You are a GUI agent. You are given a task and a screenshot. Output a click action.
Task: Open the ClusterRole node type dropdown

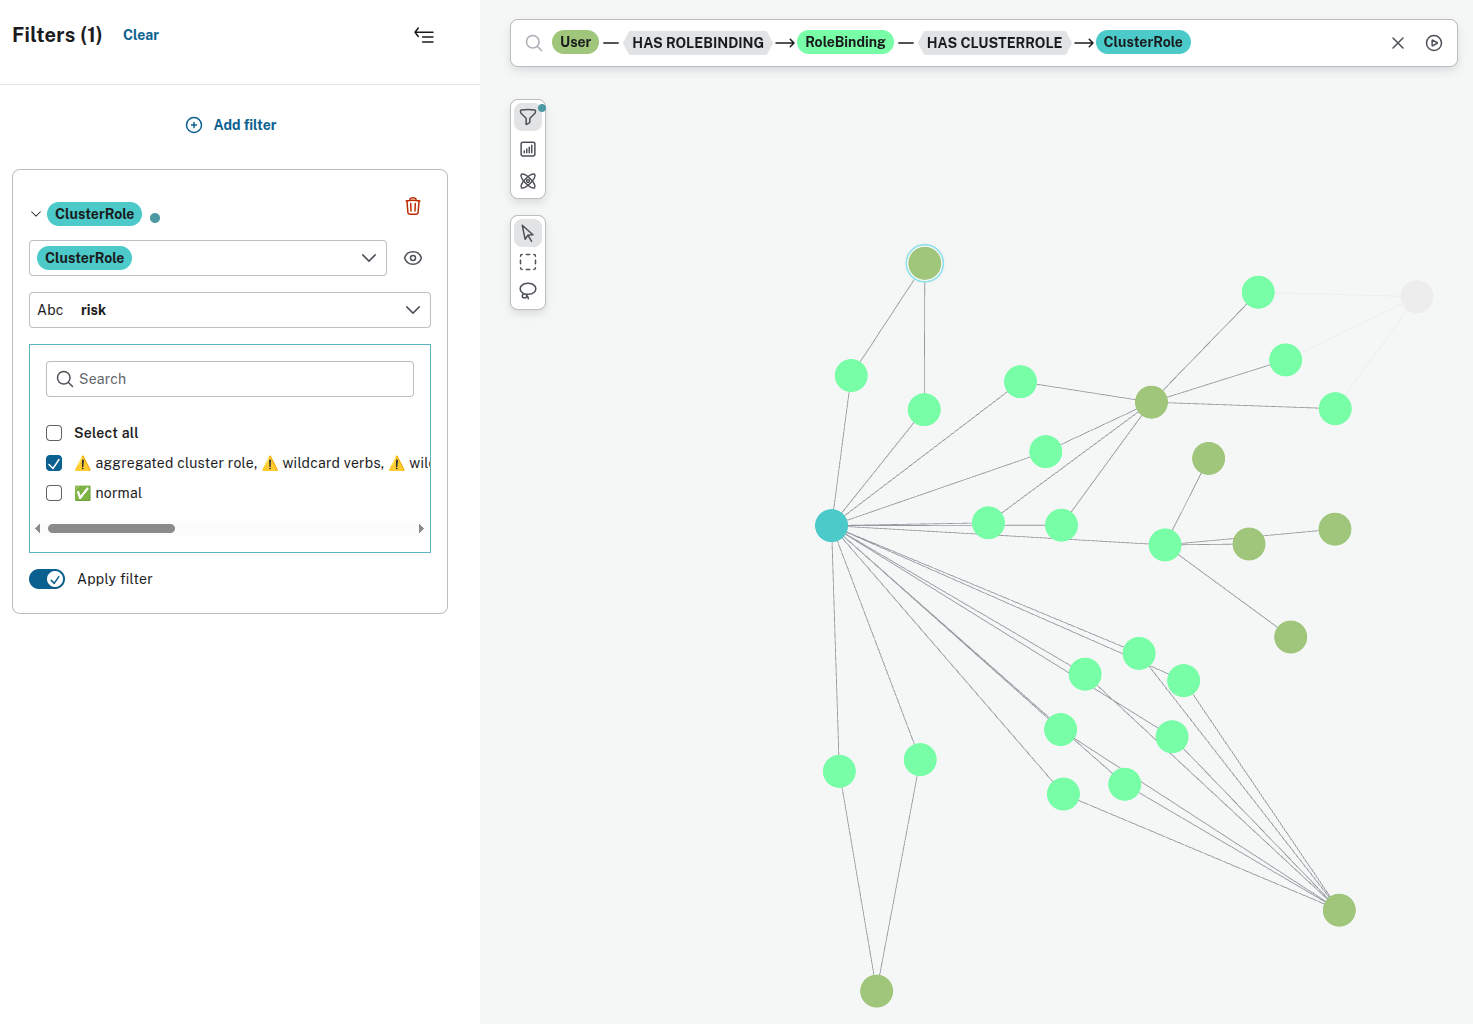(368, 258)
